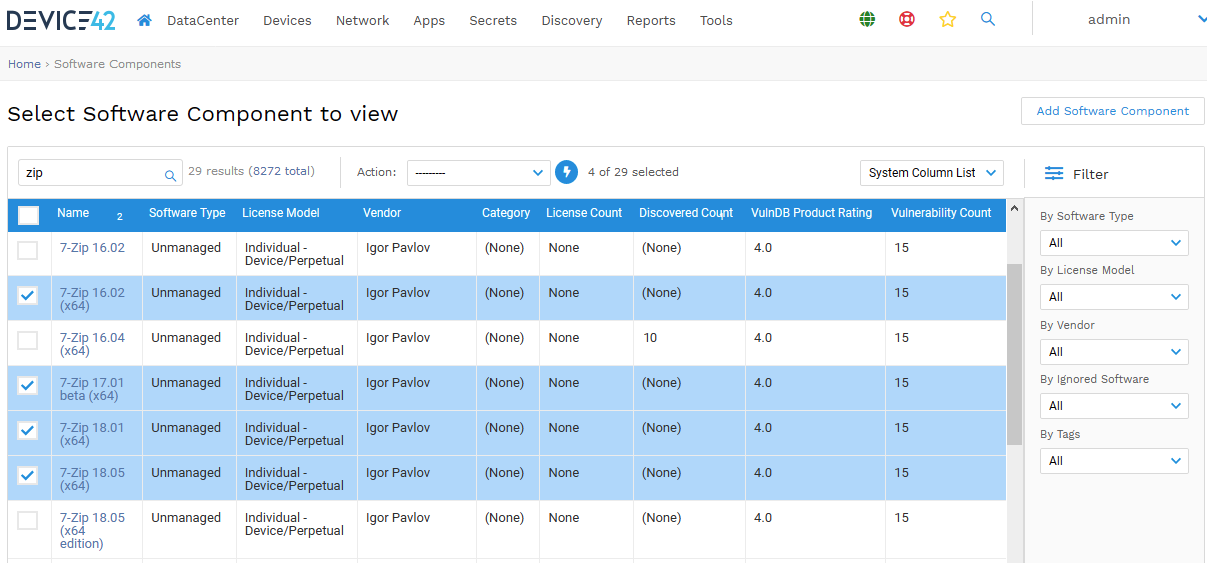1207x563 pixels.
Task: Expand the admin user menu arrow
Action: click(1201, 19)
